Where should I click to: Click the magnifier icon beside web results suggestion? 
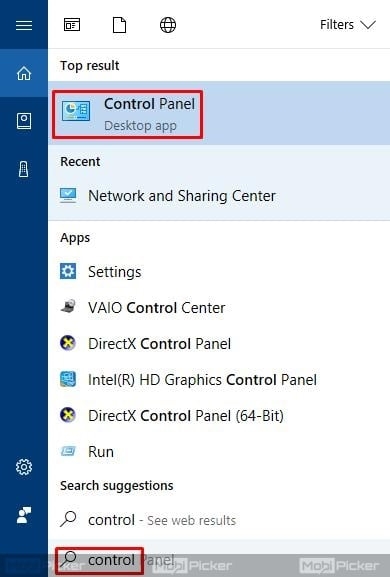68,519
